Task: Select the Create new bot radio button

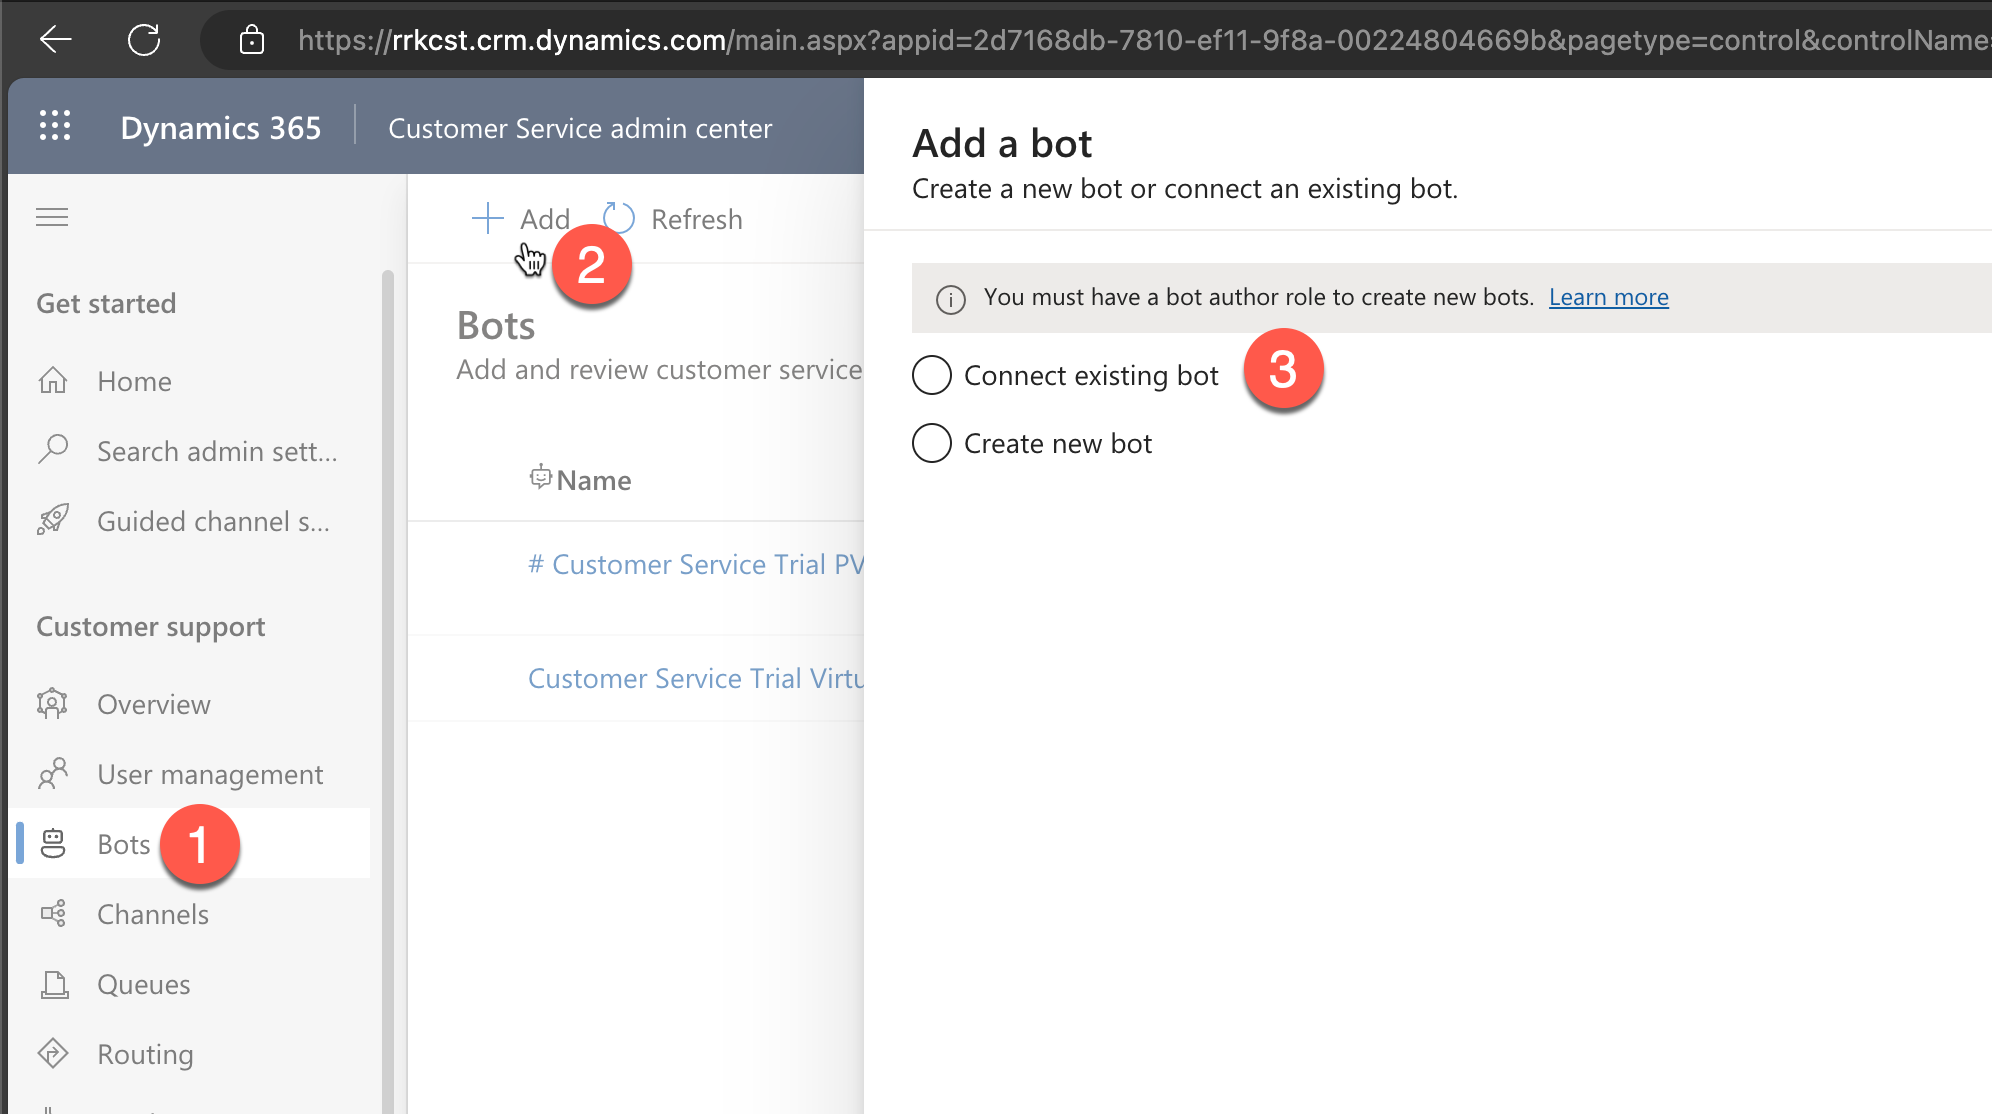Action: pyautogui.click(x=931, y=443)
